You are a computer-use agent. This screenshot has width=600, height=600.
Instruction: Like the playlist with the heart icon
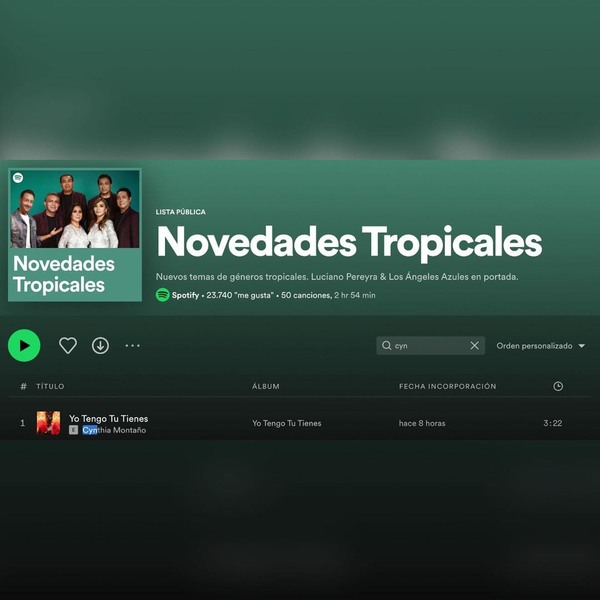pyautogui.click(x=68, y=346)
